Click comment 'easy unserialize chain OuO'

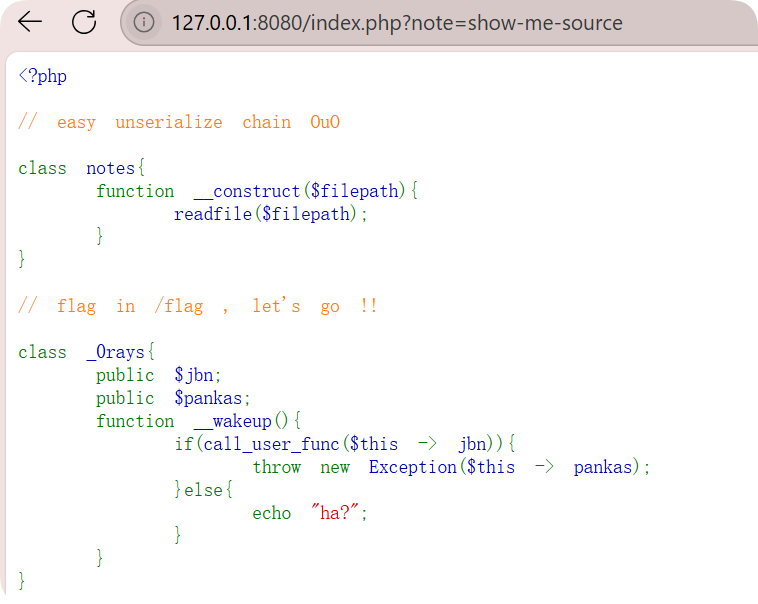[179, 122]
